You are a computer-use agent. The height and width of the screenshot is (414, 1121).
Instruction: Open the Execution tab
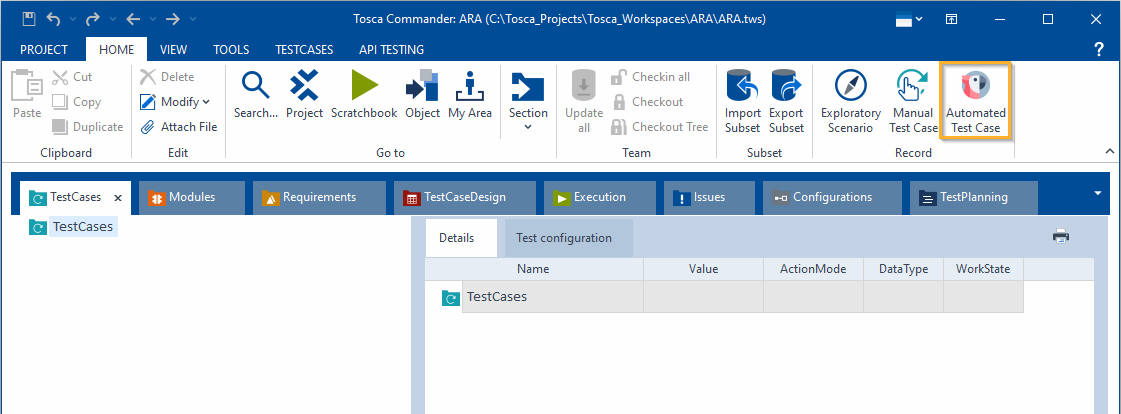[599, 197]
